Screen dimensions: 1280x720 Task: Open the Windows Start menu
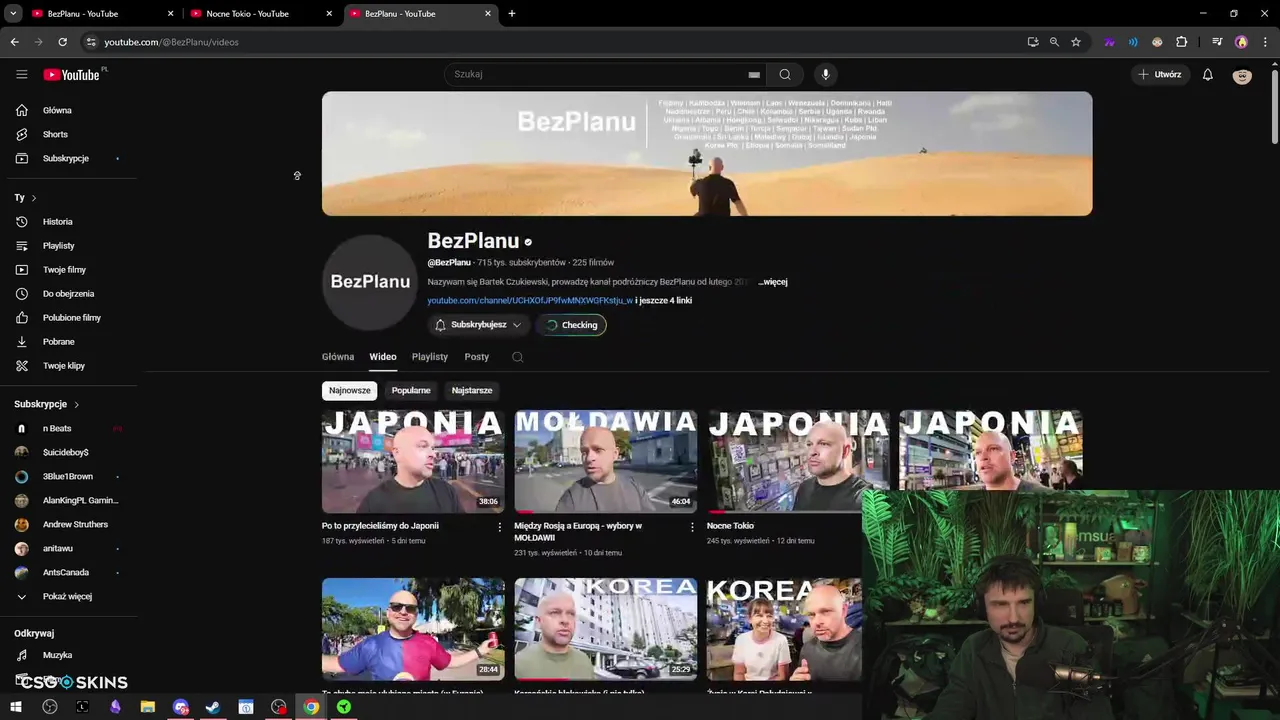click(x=16, y=707)
